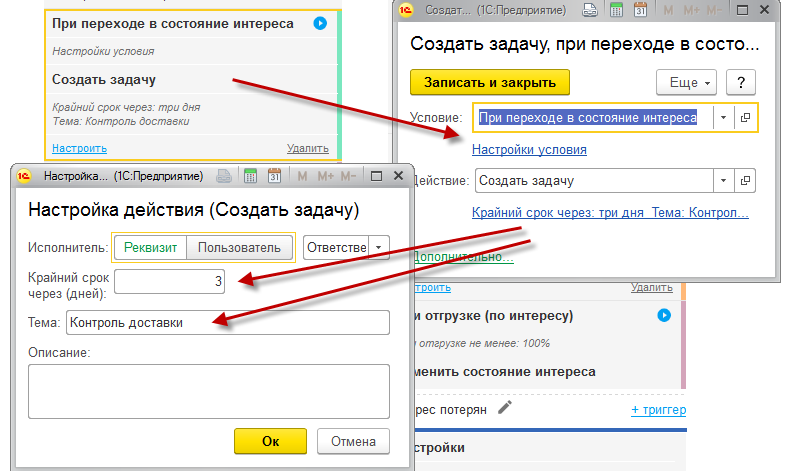Expand the Условие dropdown arrow

pyautogui.click(x=723, y=117)
